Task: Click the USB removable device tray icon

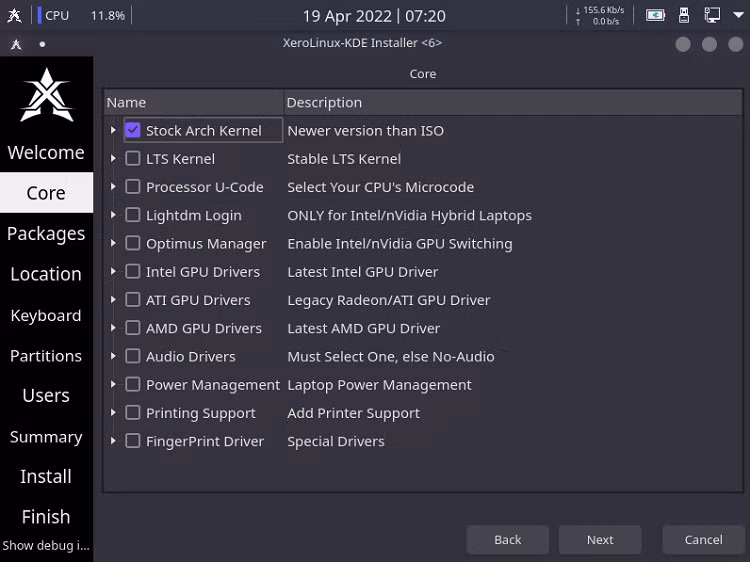Action: [684, 15]
